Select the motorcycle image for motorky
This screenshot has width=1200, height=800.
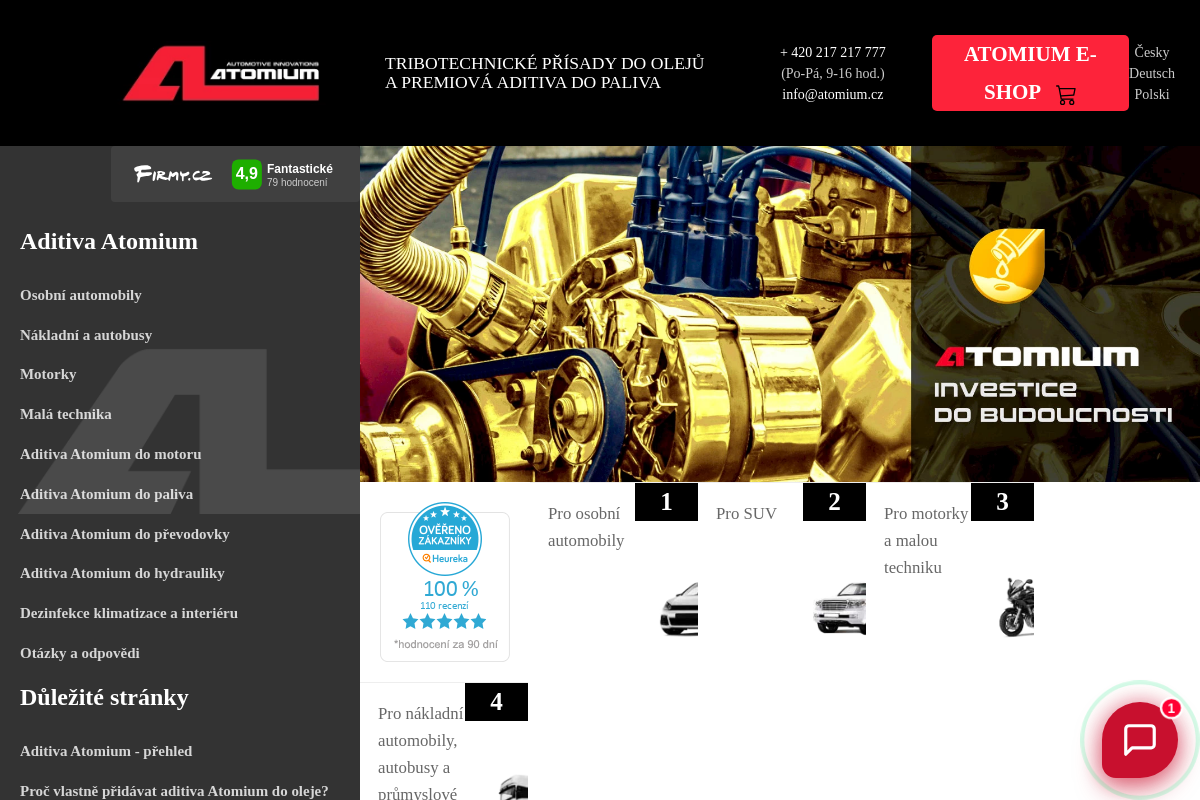point(1016,607)
